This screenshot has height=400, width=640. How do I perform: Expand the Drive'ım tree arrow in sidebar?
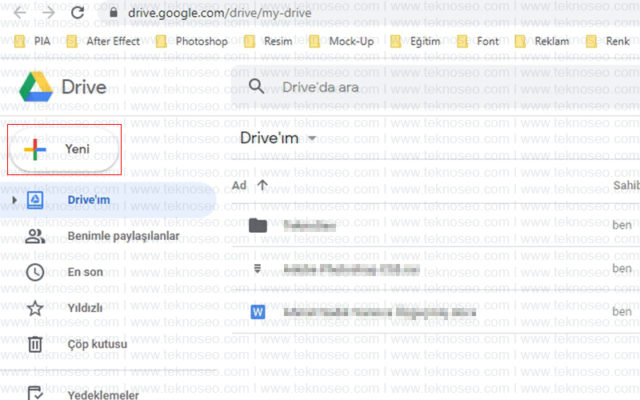pyautogui.click(x=14, y=200)
